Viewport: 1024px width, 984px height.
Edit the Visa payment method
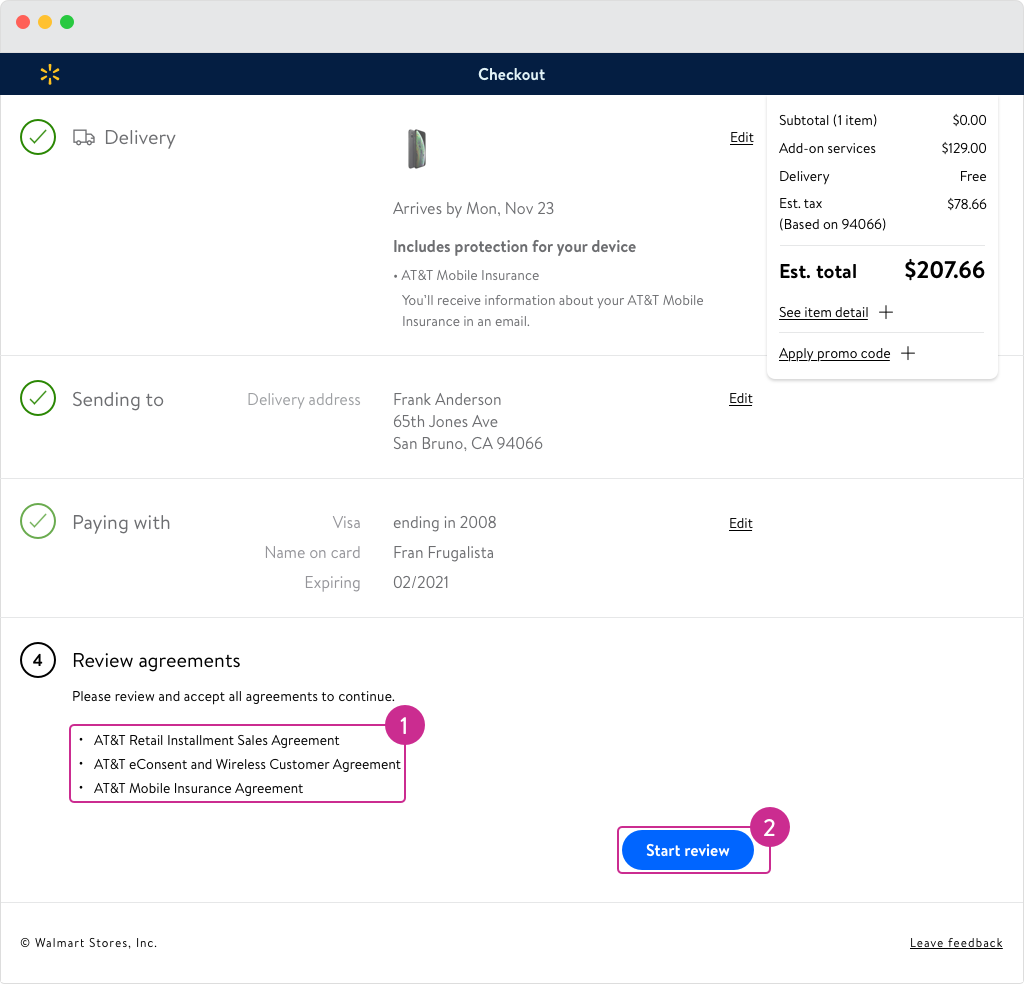(x=740, y=523)
